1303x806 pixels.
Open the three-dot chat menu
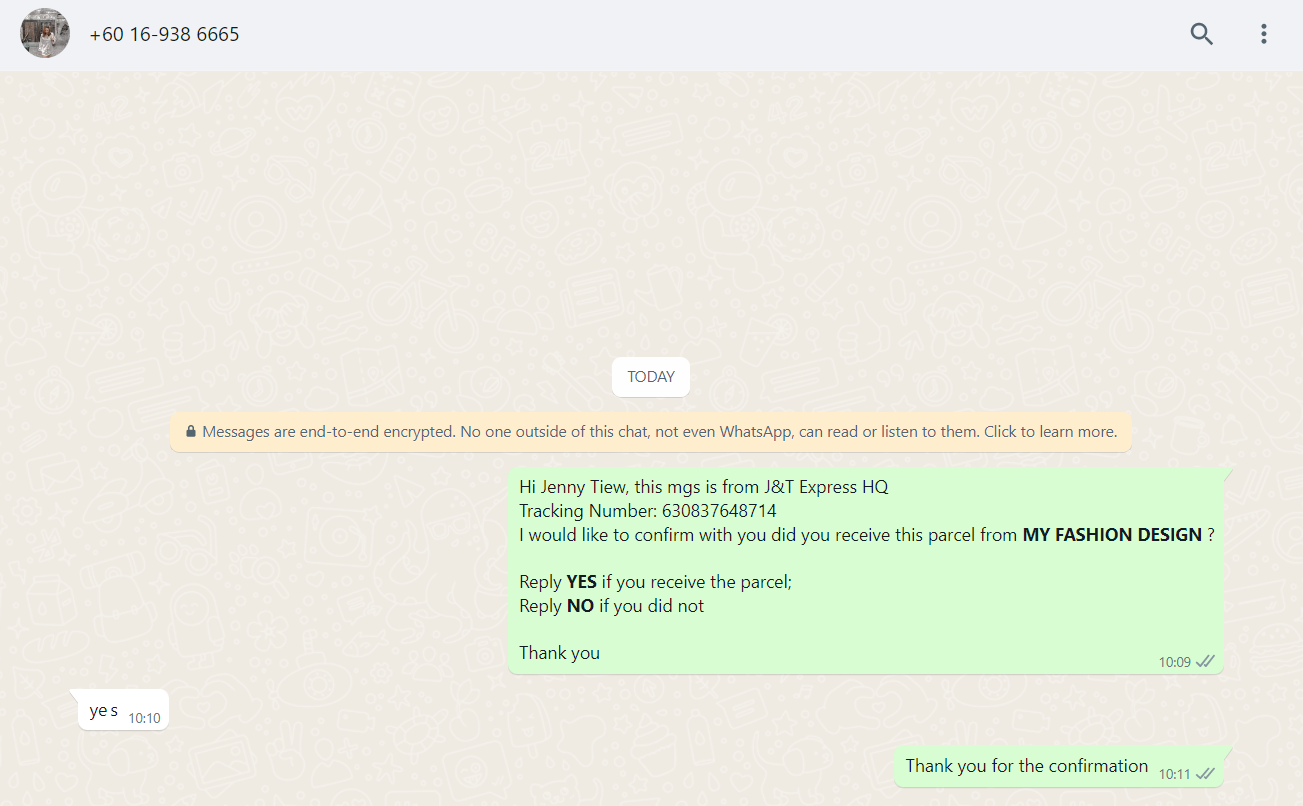[x=1264, y=34]
